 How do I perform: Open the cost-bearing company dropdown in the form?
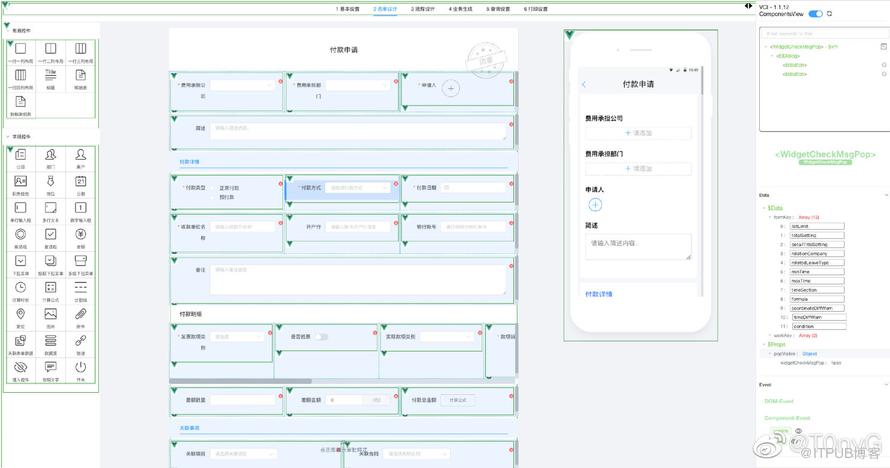[x=242, y=85]
